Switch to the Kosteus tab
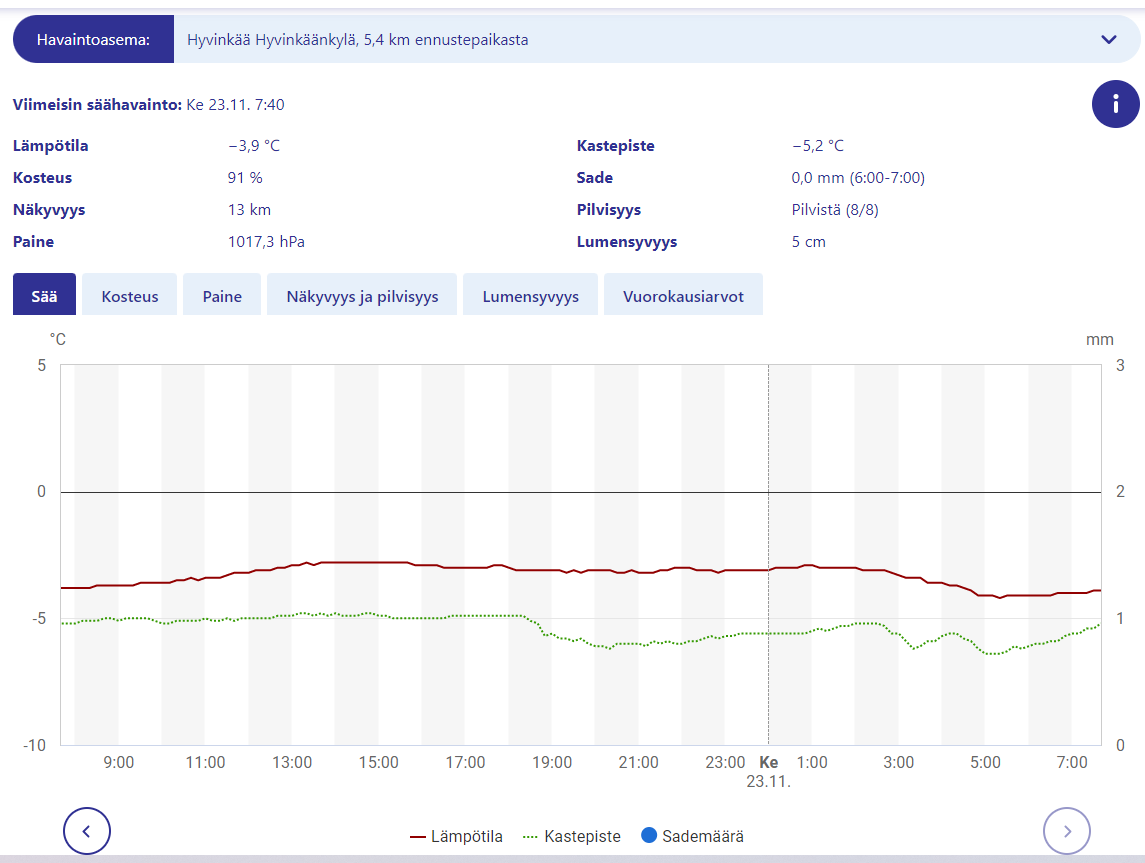The height and width of the screenshot is (863, 1145). (x=130, y=296)
